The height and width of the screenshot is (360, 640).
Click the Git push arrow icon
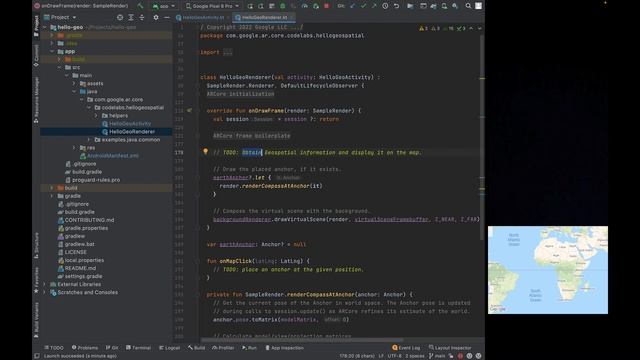coord(374,6)
